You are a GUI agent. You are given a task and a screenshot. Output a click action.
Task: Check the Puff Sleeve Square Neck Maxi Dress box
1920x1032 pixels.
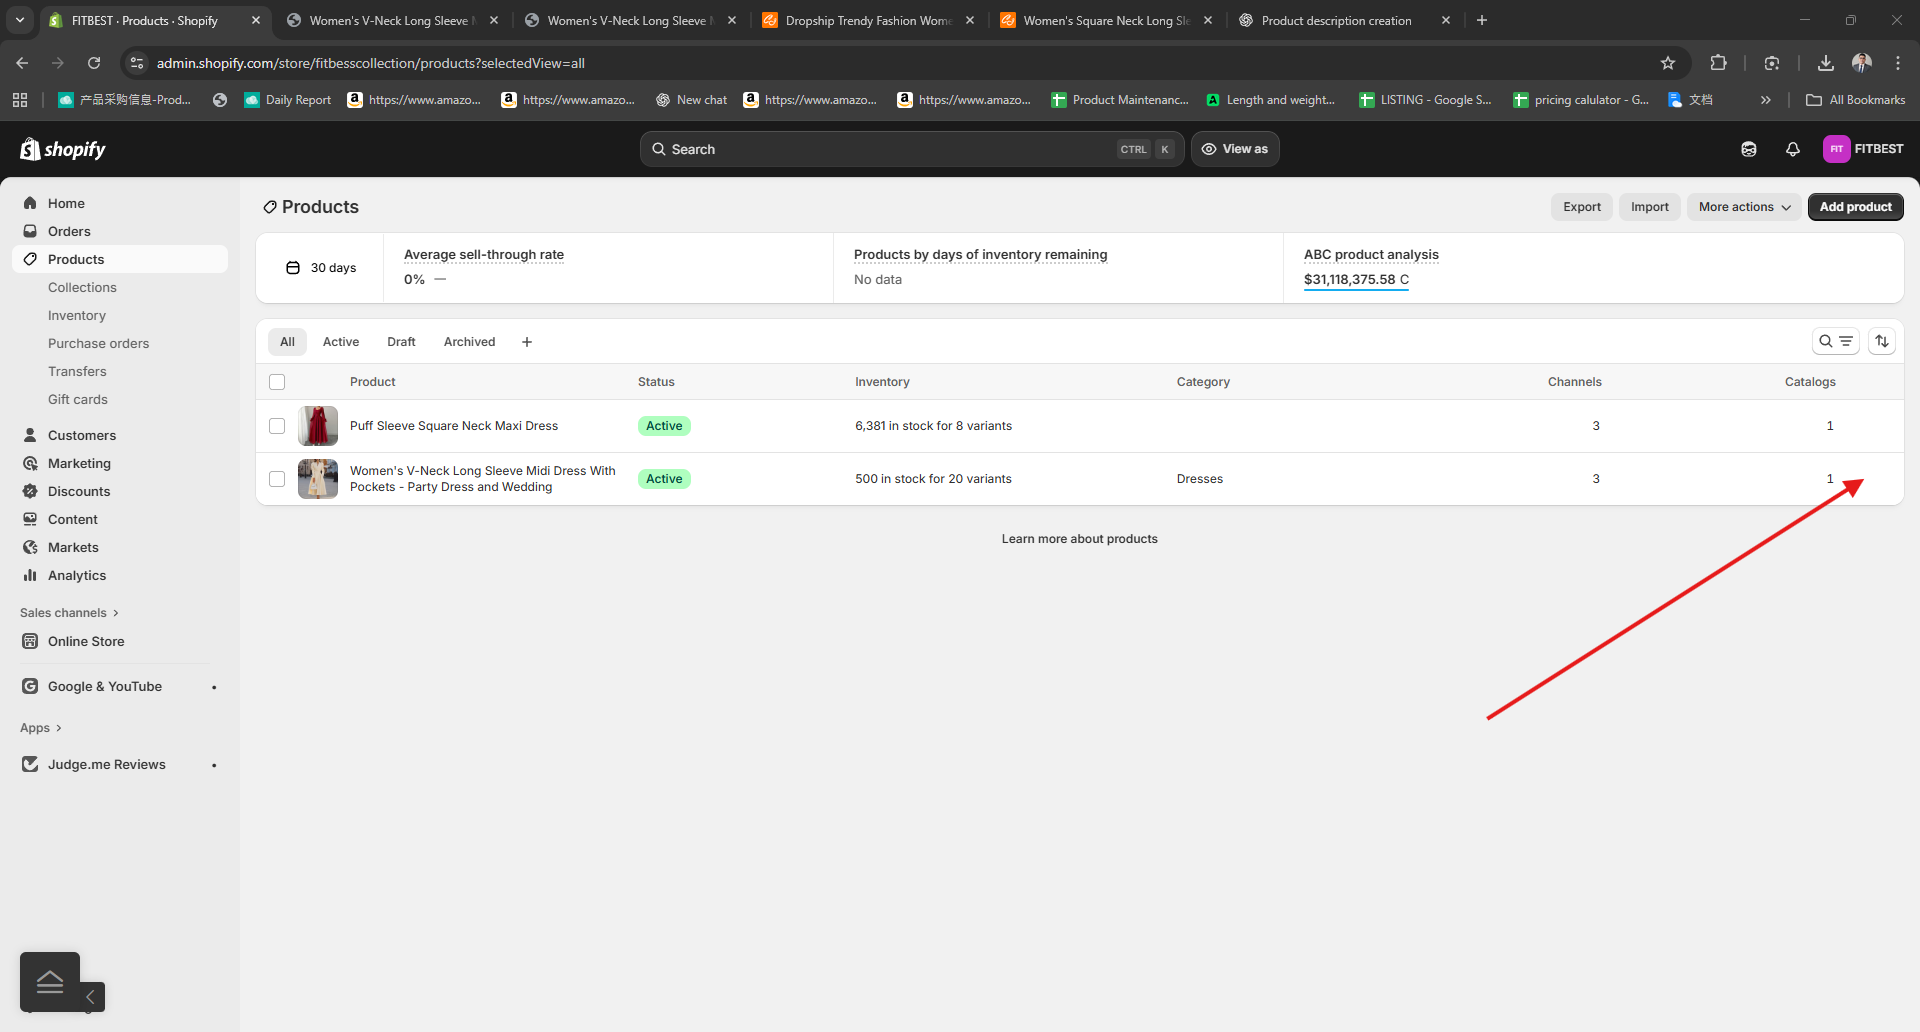277,426
